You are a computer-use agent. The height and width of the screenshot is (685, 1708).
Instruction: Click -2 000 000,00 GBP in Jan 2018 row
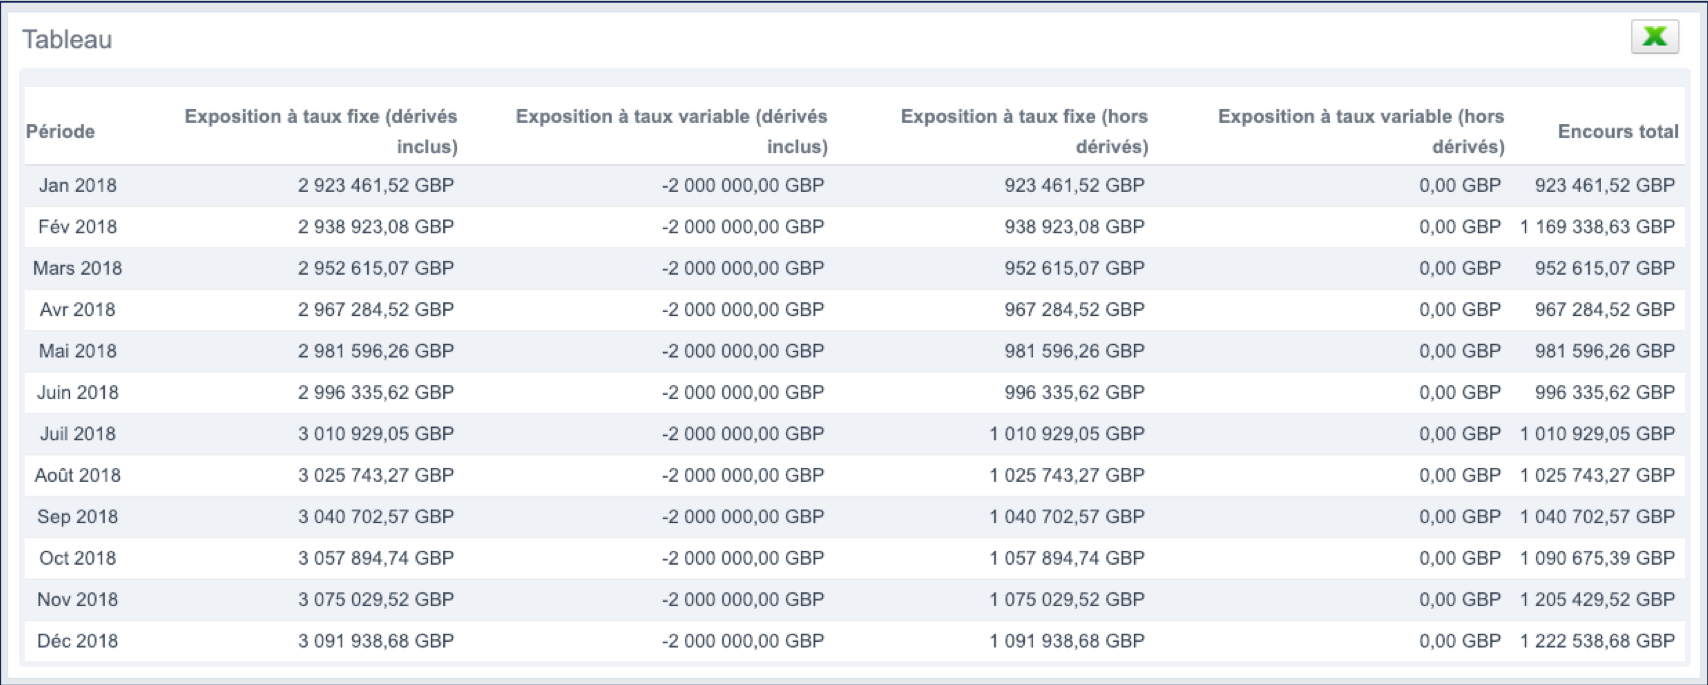743,185
